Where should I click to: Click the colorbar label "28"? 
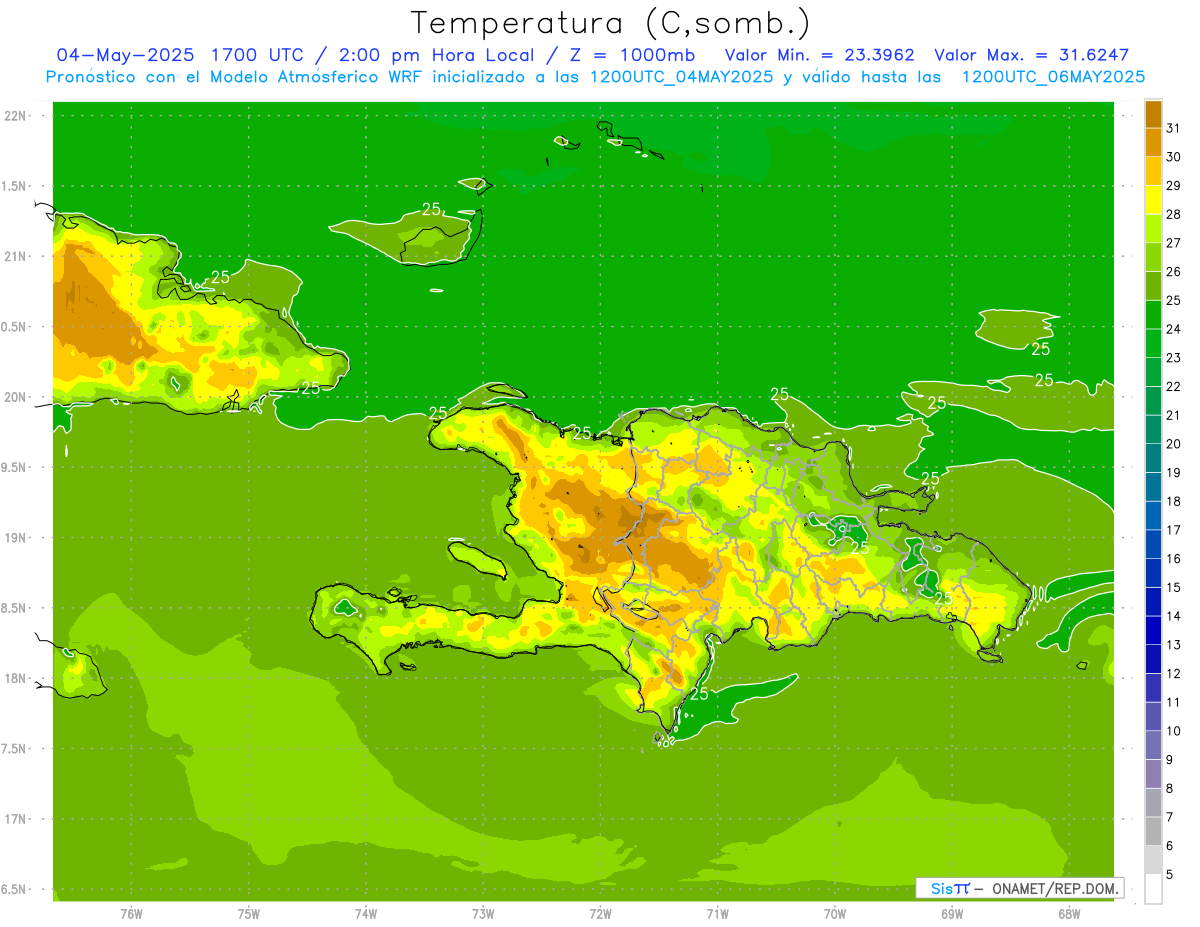tap(1173, 214)
